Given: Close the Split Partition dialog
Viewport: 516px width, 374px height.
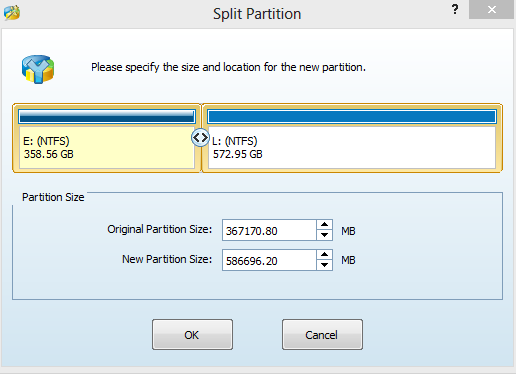Looking at the screenshot, I should point(491,10).
